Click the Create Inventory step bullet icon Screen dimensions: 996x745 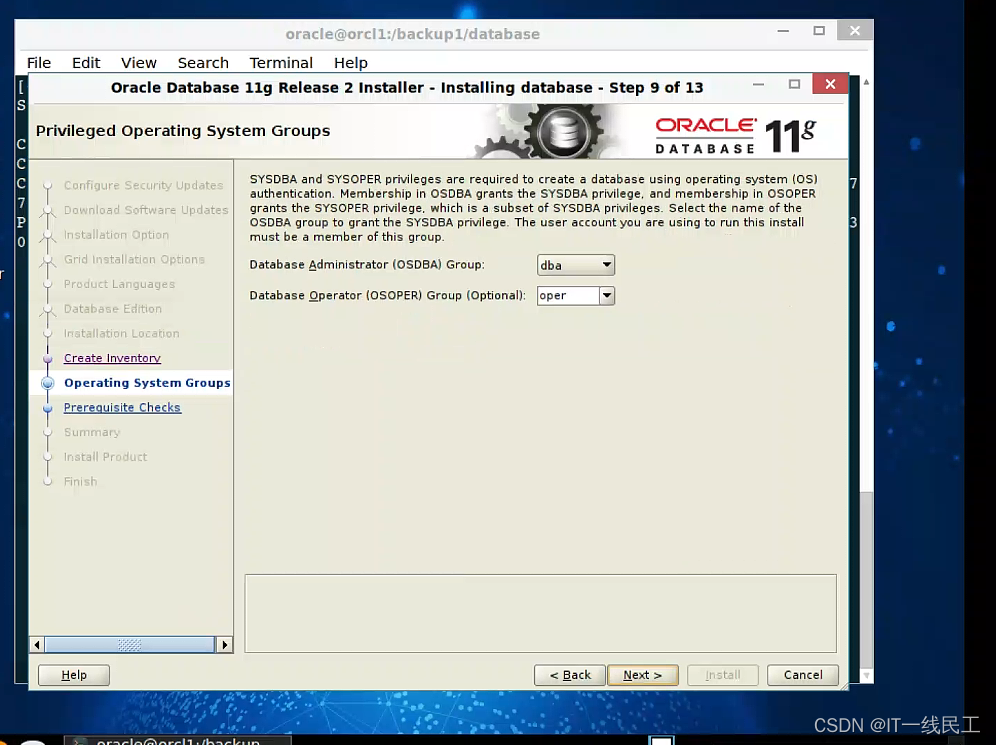tap(48, 358)
